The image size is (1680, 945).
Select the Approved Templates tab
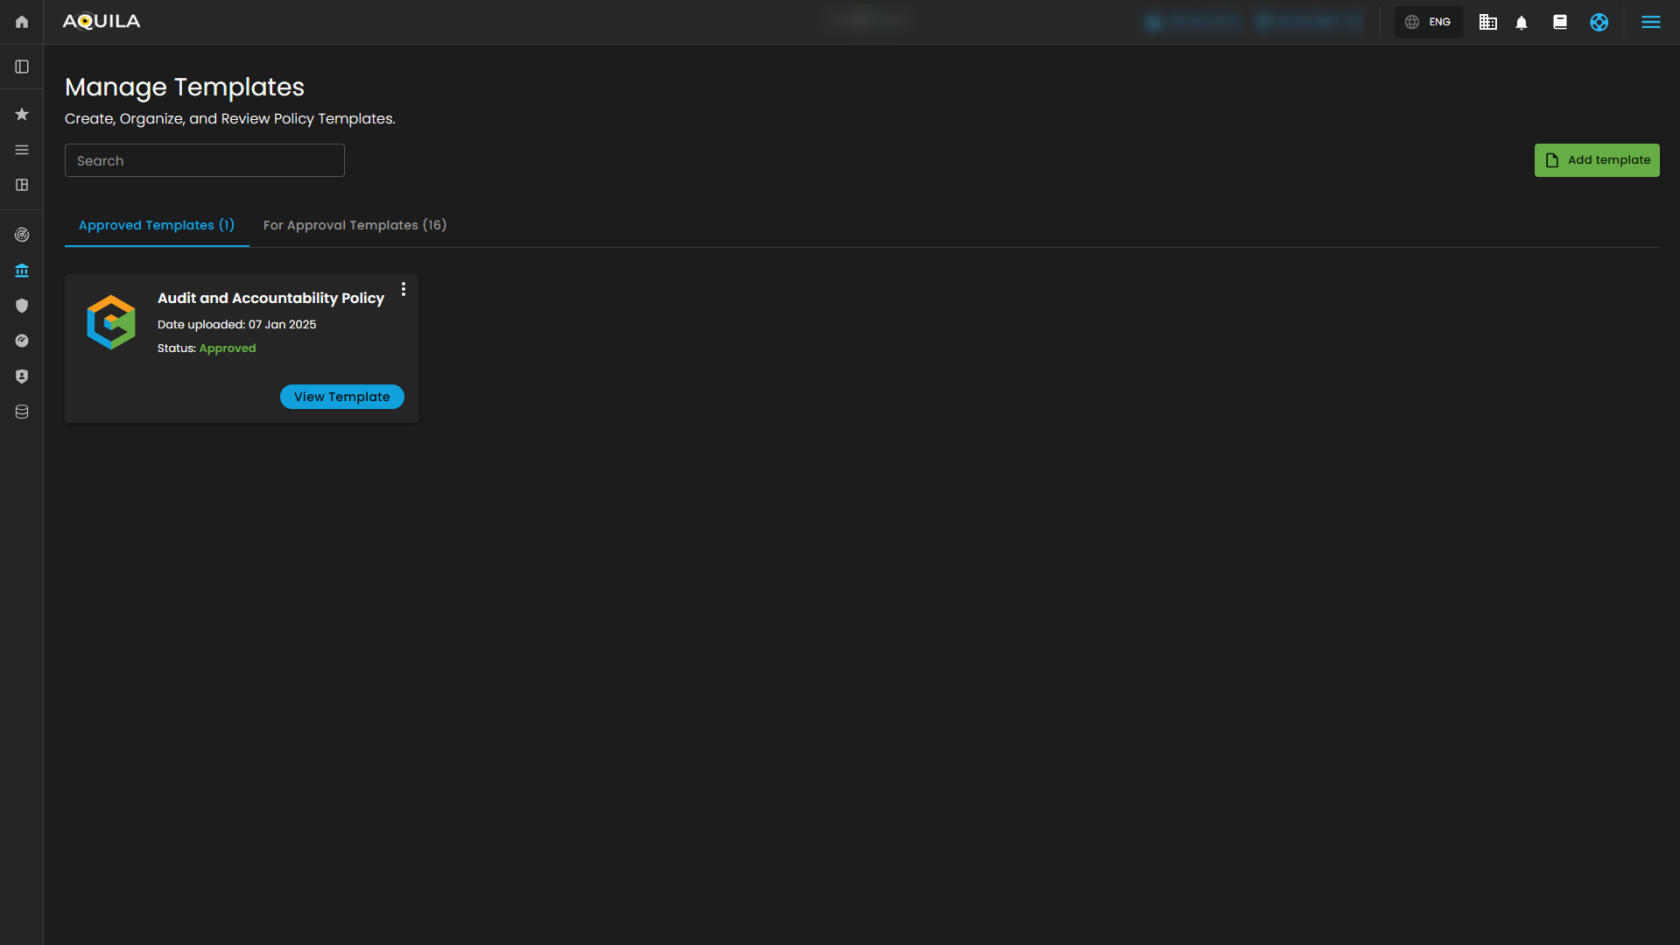[156, 225]
